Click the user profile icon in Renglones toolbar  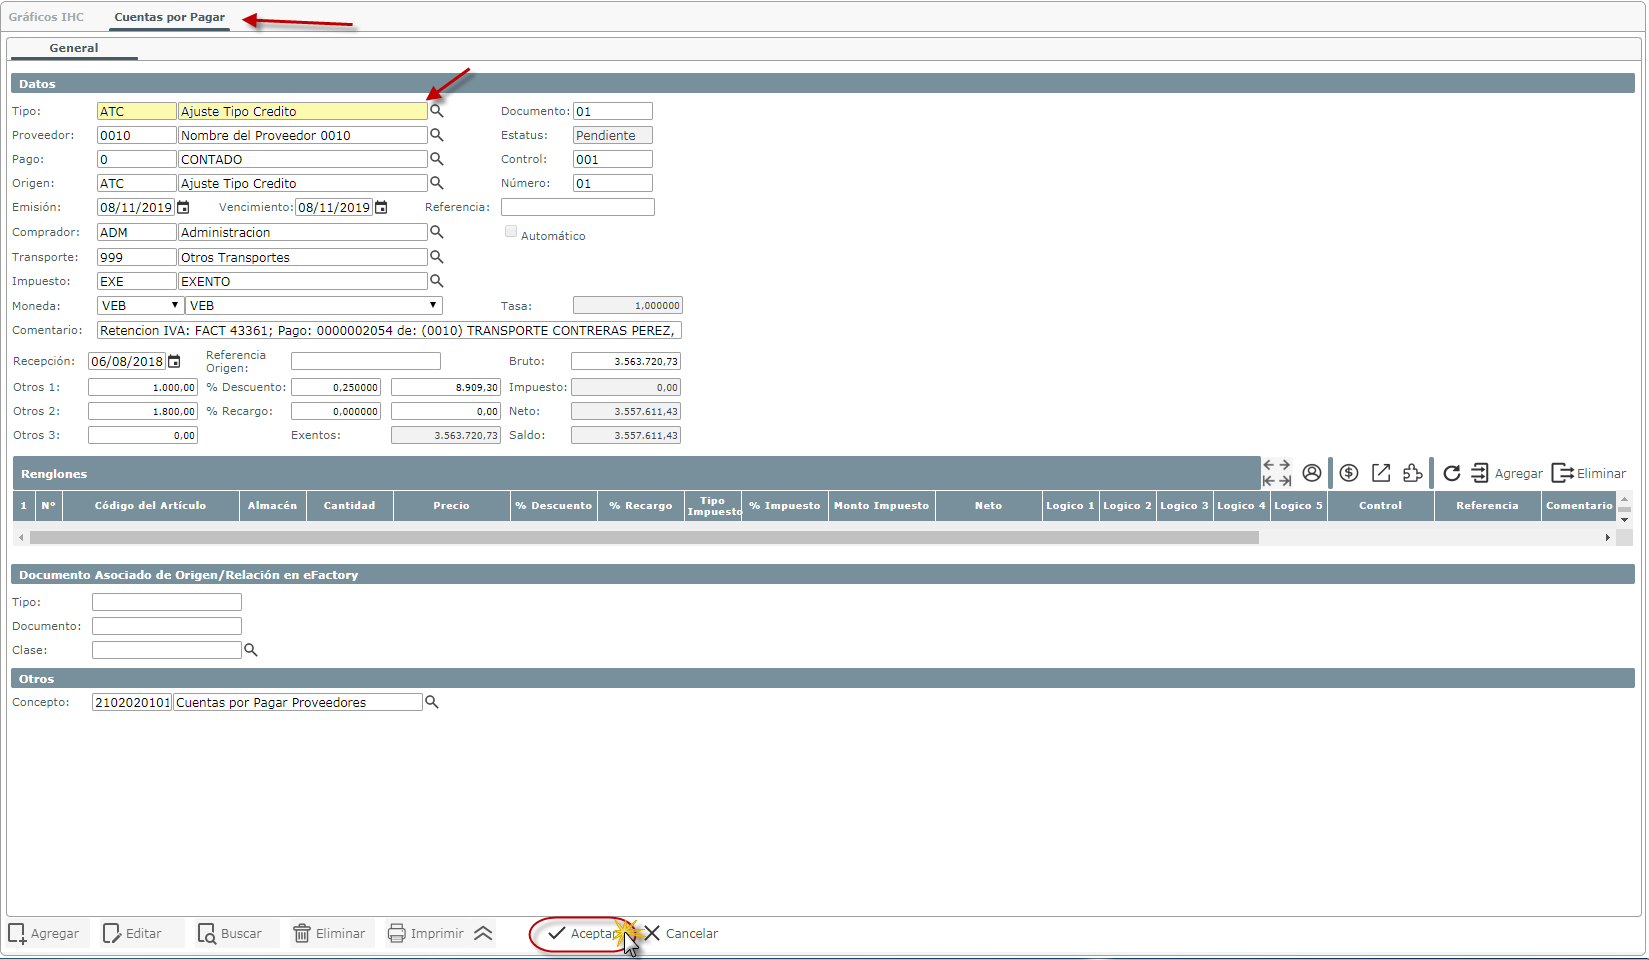click(1312, 473)
